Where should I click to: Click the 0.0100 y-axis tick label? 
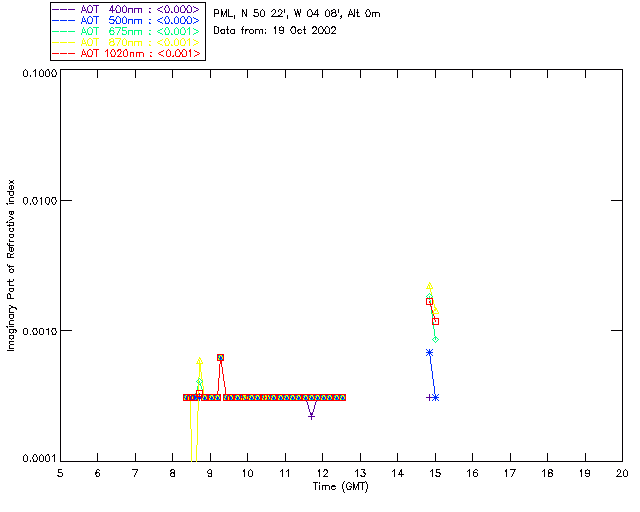click(40, 201)
